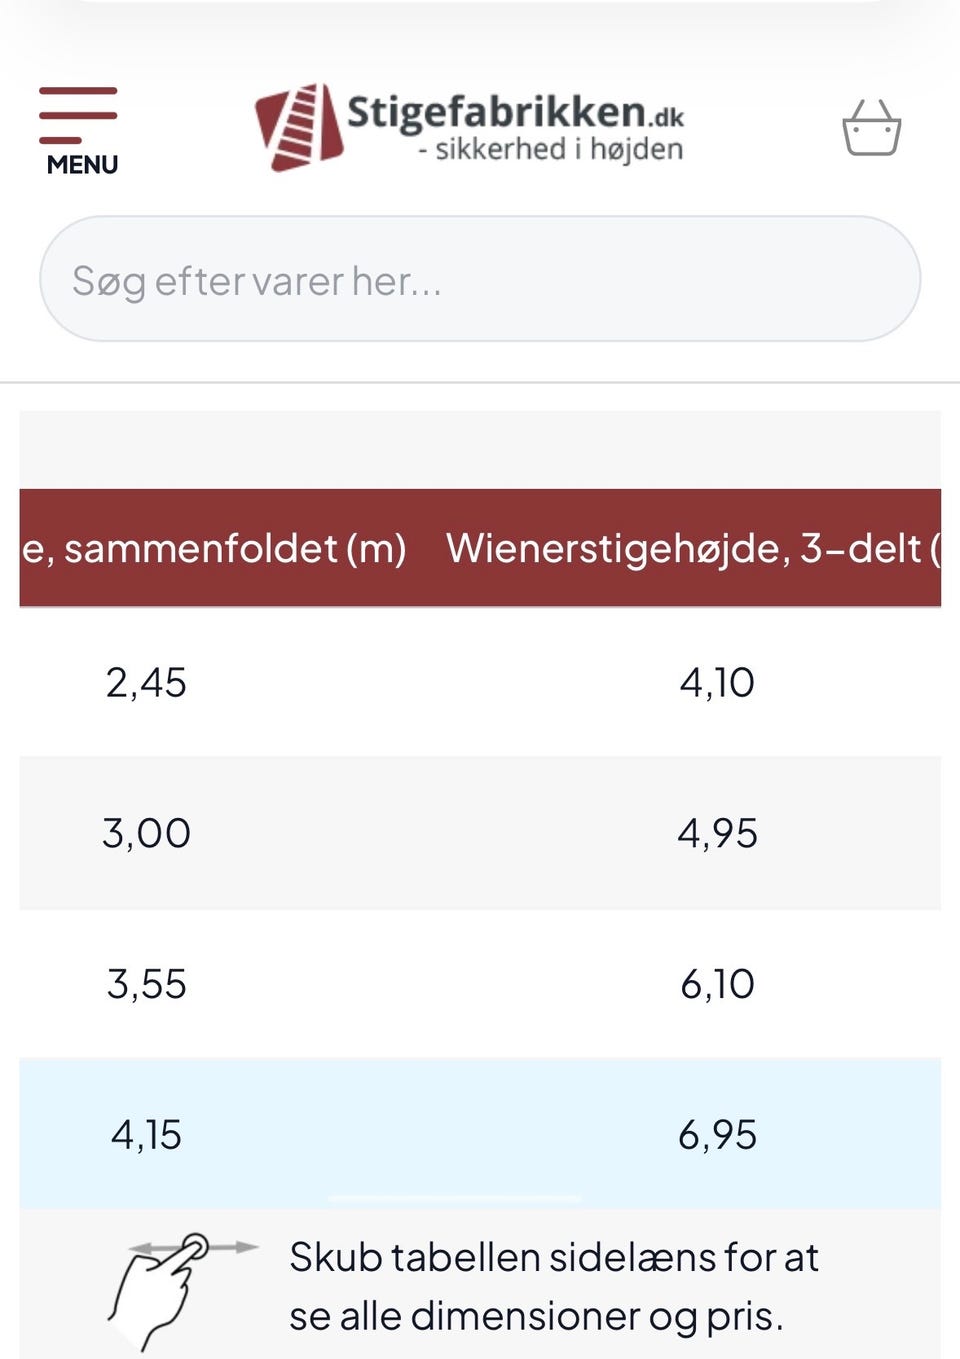Click the MENU text label

click(x=82, y=165)
